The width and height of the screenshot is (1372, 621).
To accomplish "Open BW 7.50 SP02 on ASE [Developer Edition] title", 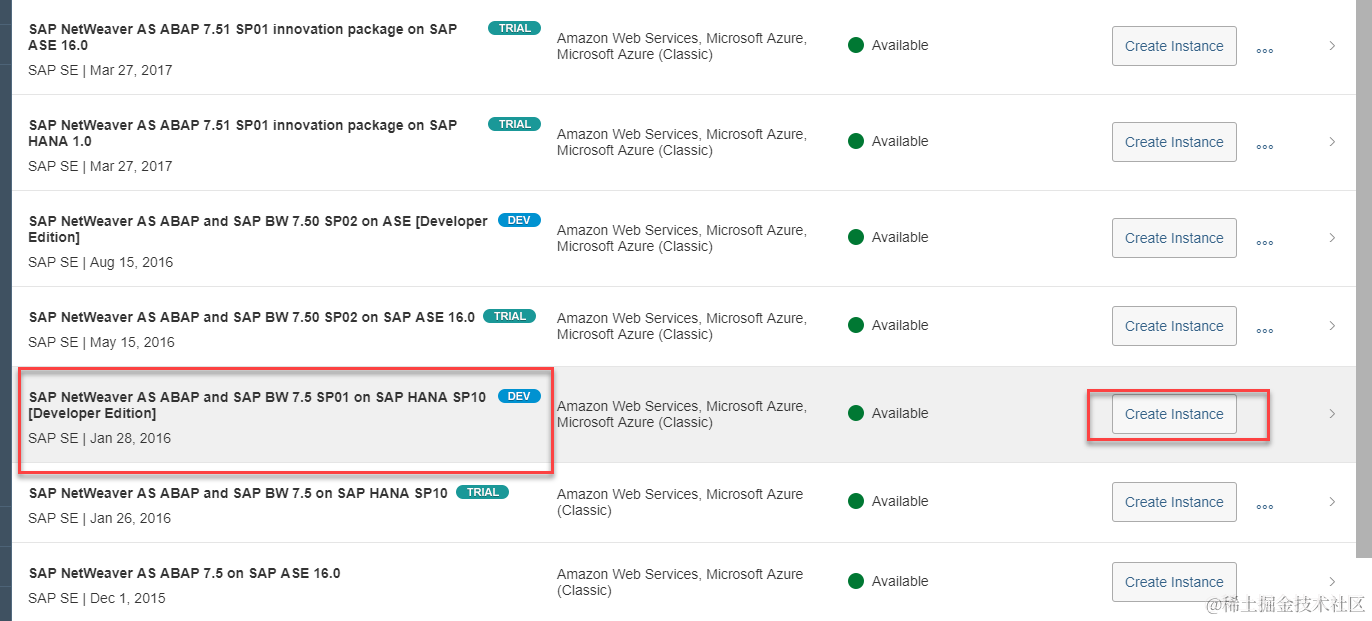I will pos(258,229).
